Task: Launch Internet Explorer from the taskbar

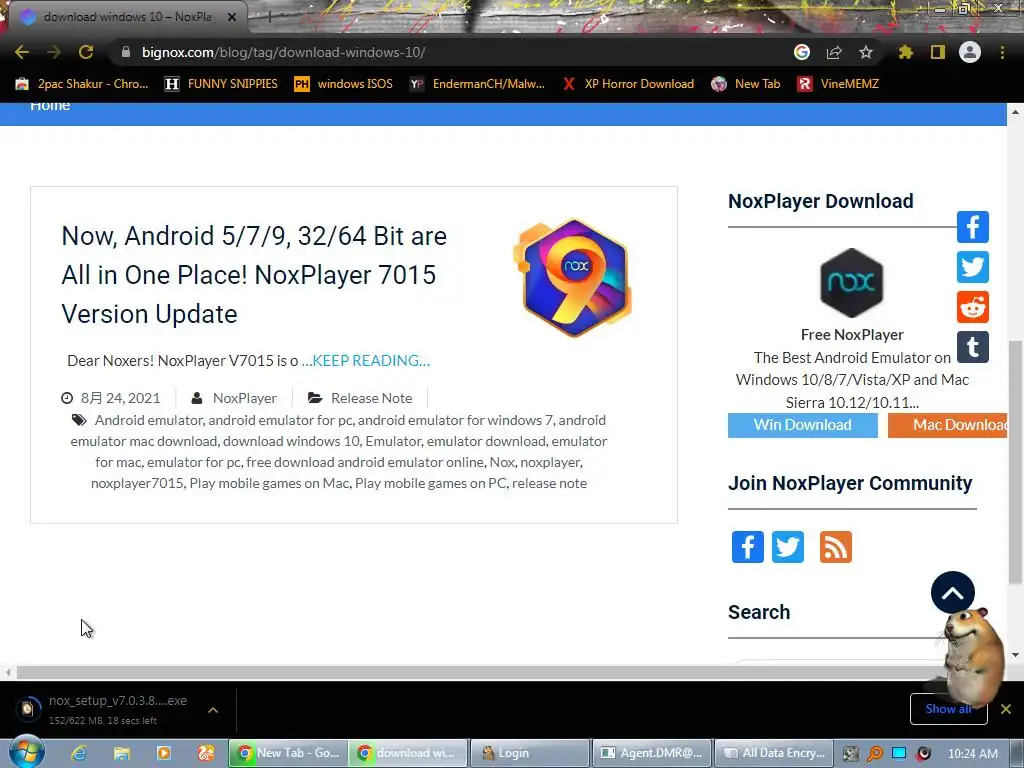Action: 79,753
